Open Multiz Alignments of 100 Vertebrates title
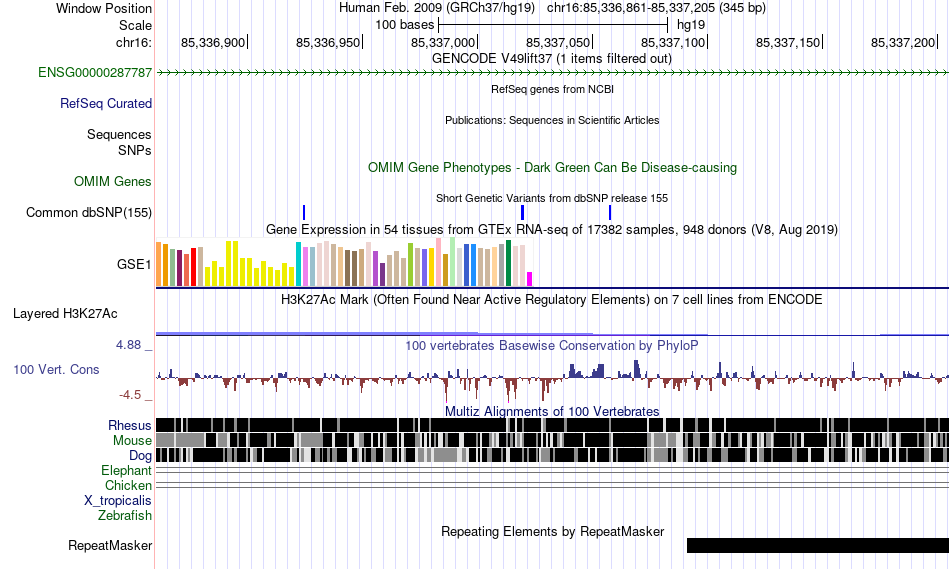The height and width of the screenshot is (569, 950). click(x=552, y=411)
